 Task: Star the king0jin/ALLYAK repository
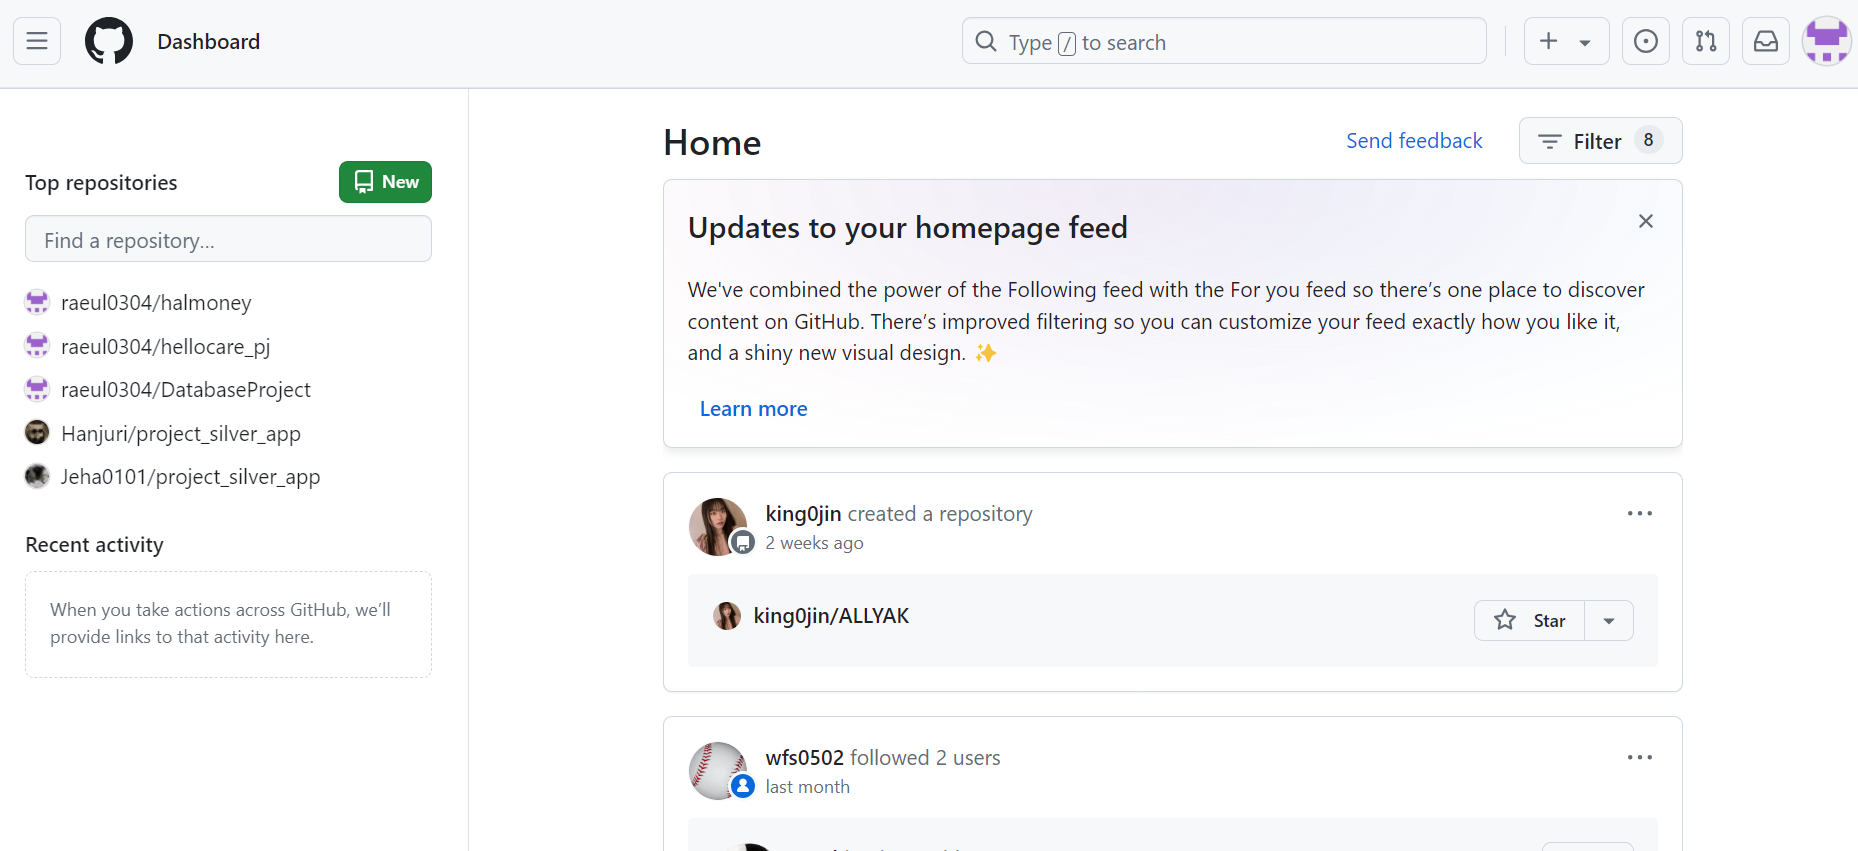click(1530, 620)
